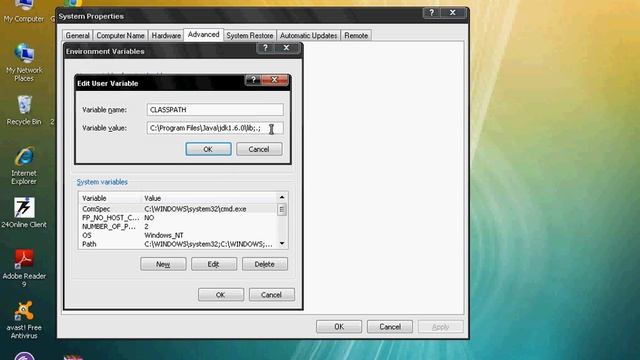
Task: Launch Internet Explorer from desktop
Action: (24, 166)
